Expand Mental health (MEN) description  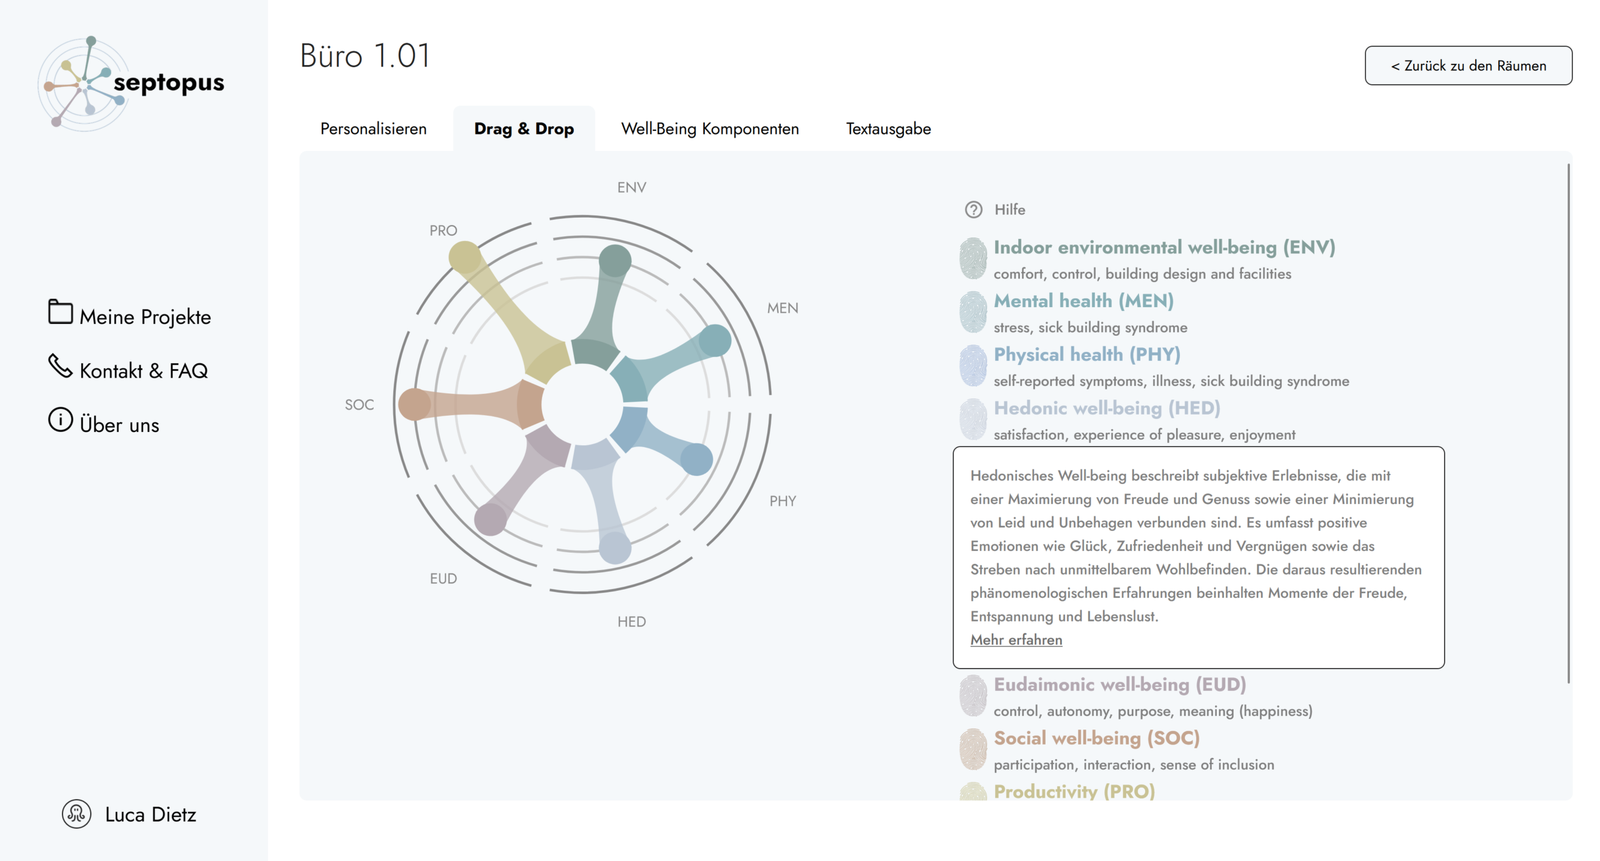pos(1083,301)
